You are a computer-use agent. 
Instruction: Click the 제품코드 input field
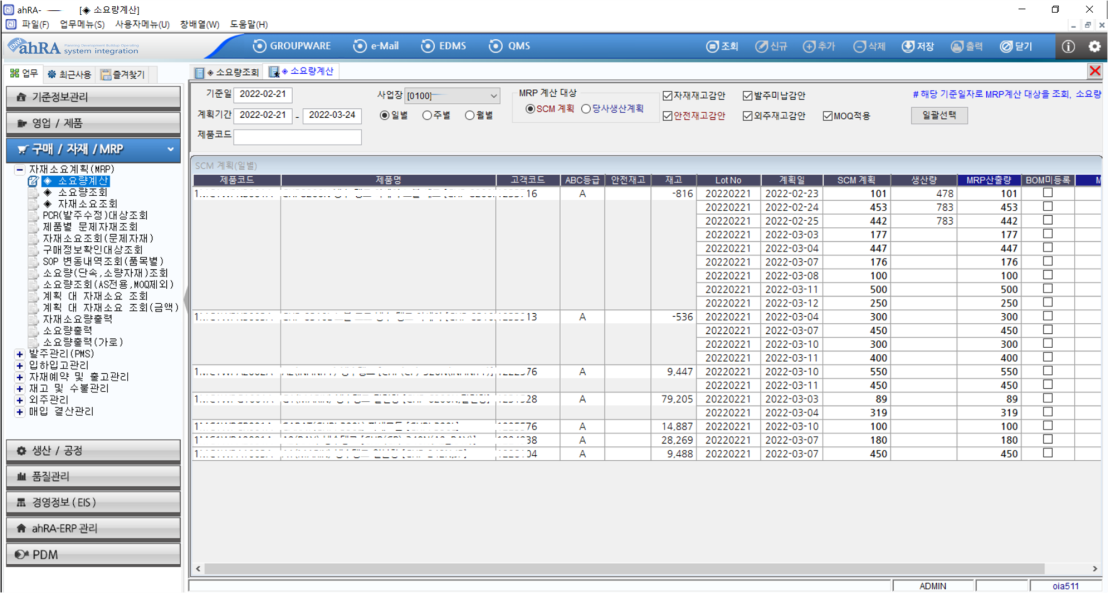(x=297, y=136)
